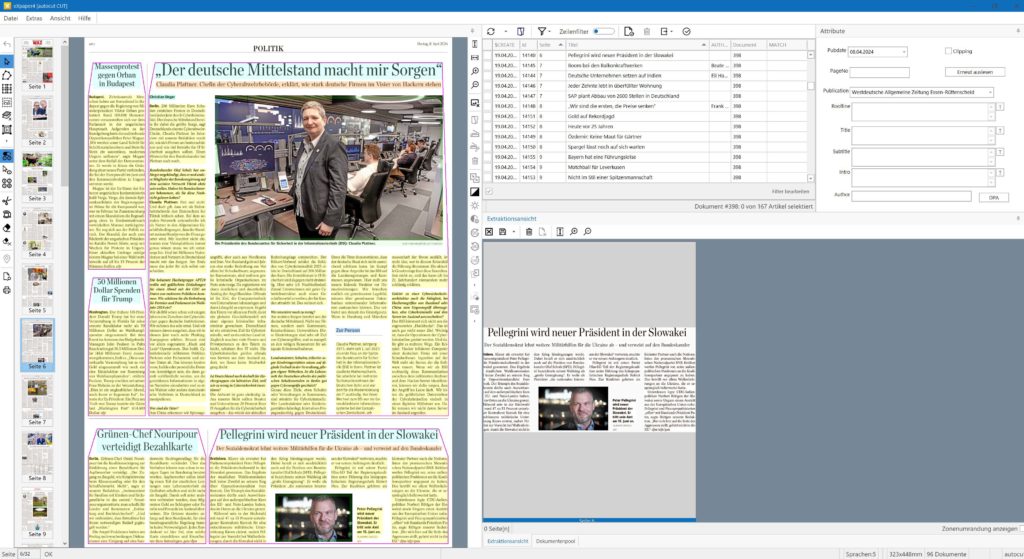Switch to the Dokumentenpool tab

click(x=555, y=541)
